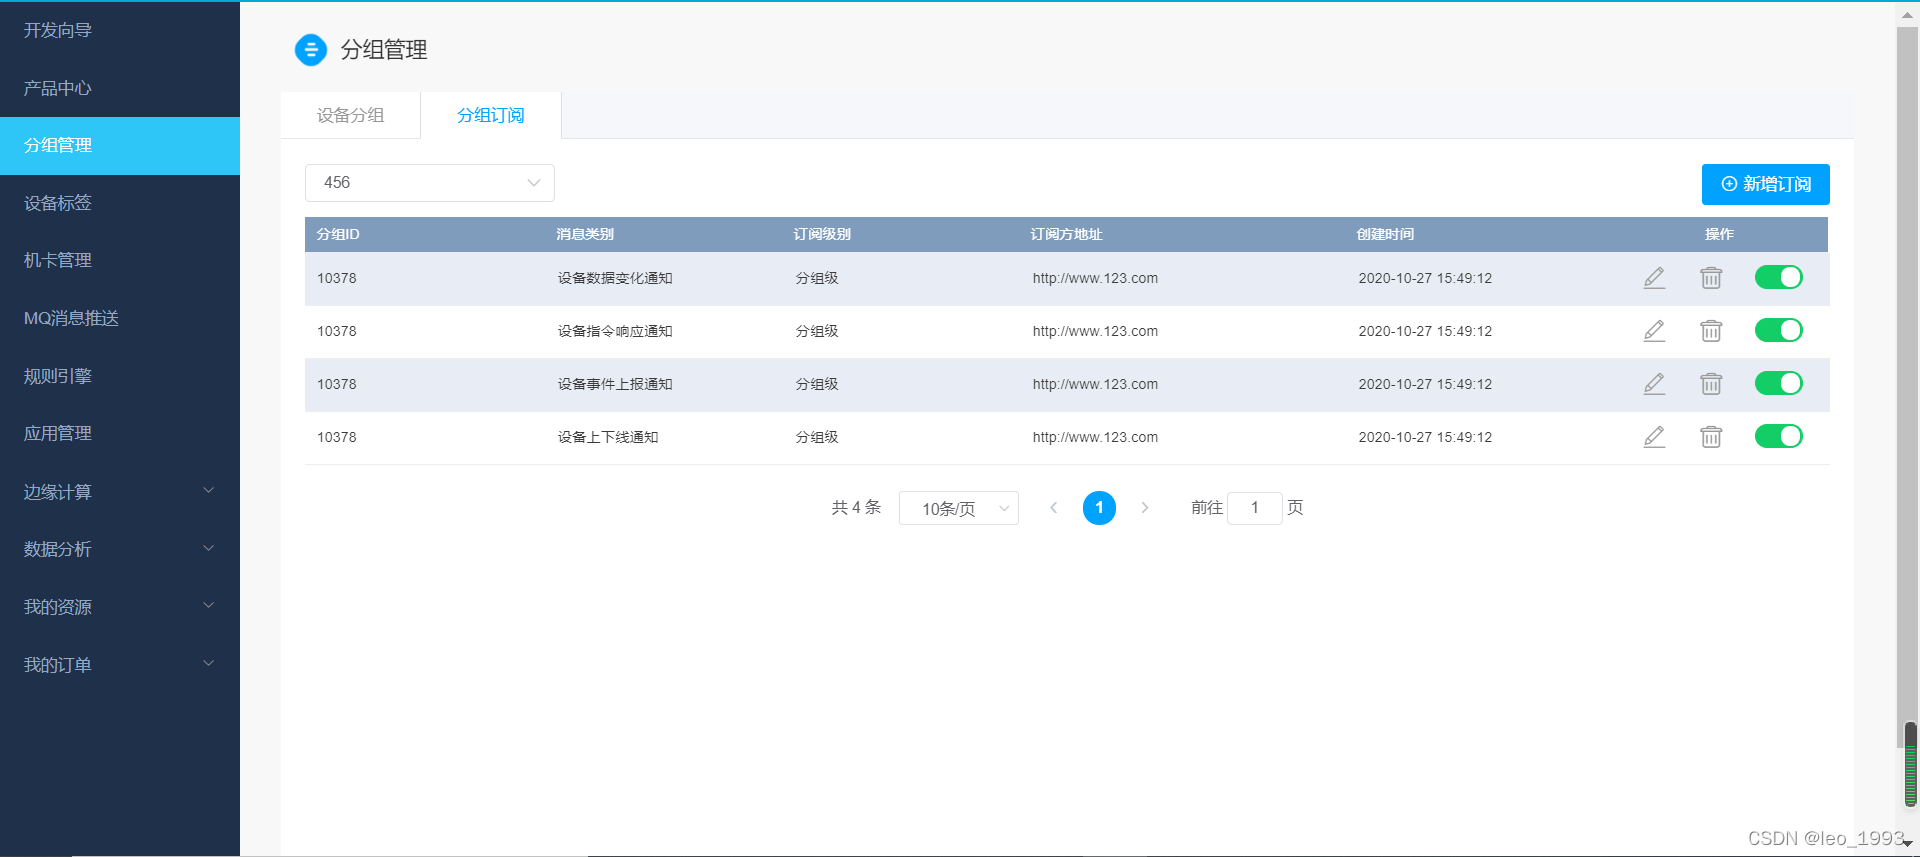Image resolution: width=1920 pixels, height=857 pixels.
Task: Click the 订阅方地址 column header
Action: coord(1066,234)
